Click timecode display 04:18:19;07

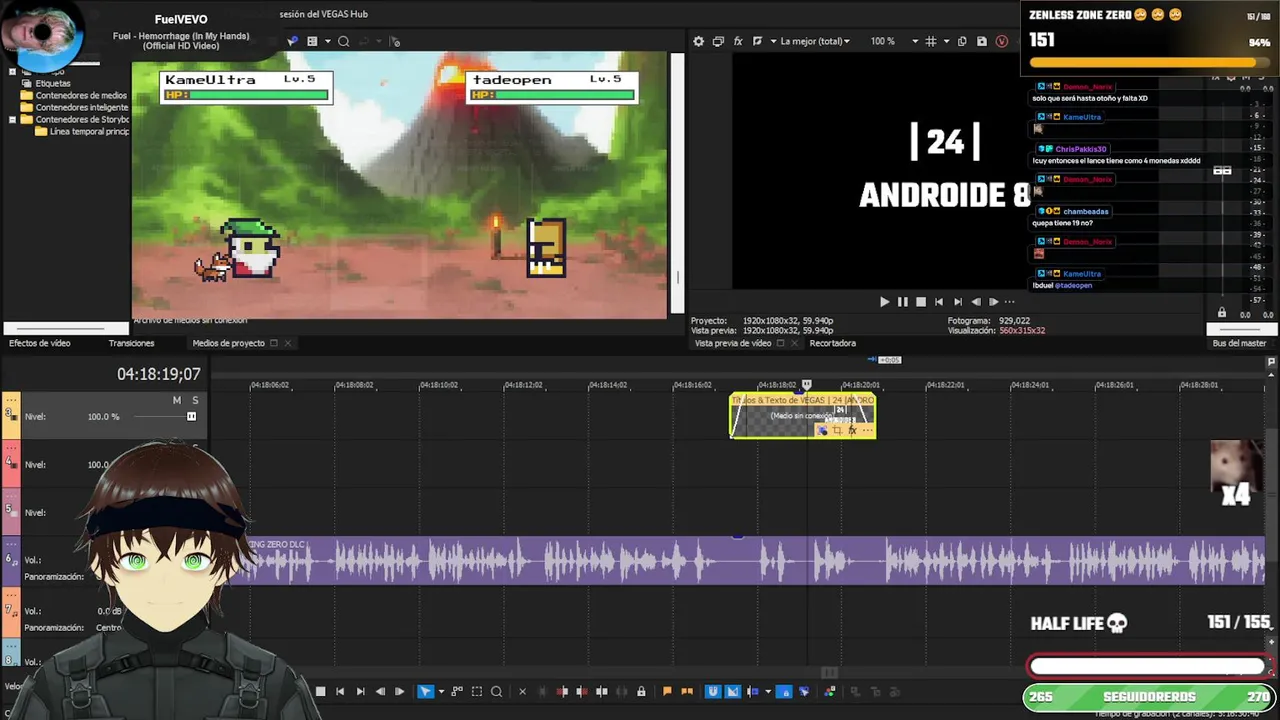point(158,374)
